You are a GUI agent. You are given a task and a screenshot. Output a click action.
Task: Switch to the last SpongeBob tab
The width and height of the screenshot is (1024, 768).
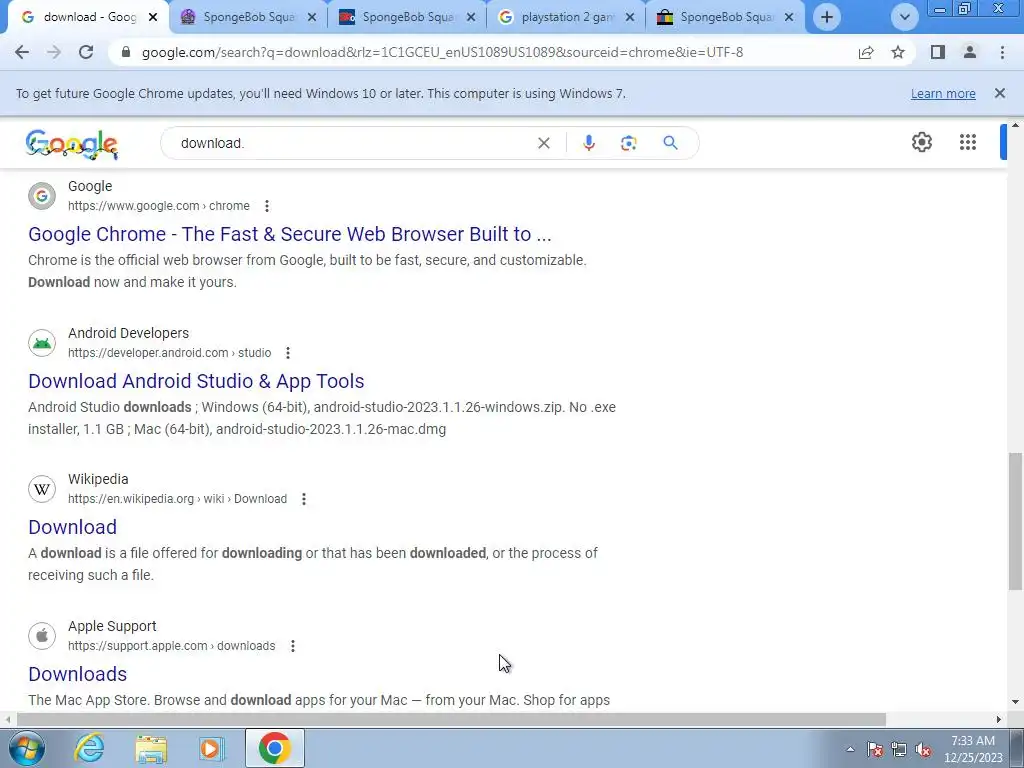[x=726, y=17]
